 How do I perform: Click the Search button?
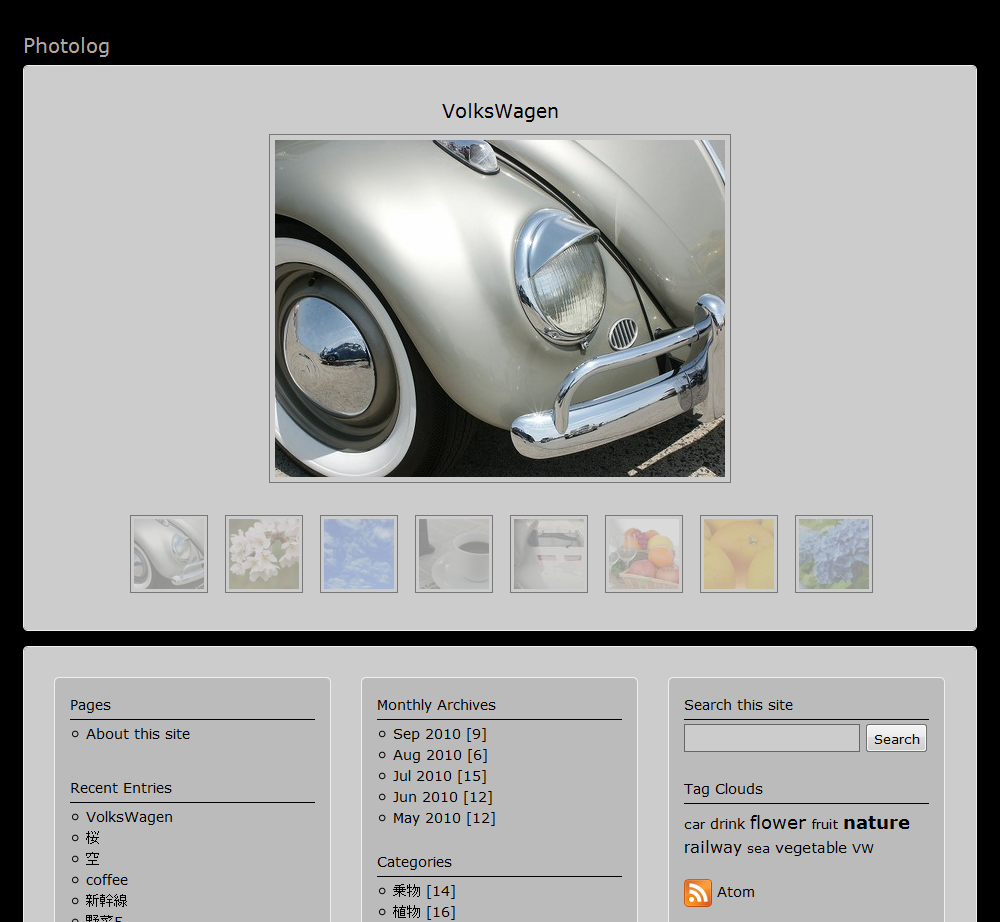pos(897,738)
